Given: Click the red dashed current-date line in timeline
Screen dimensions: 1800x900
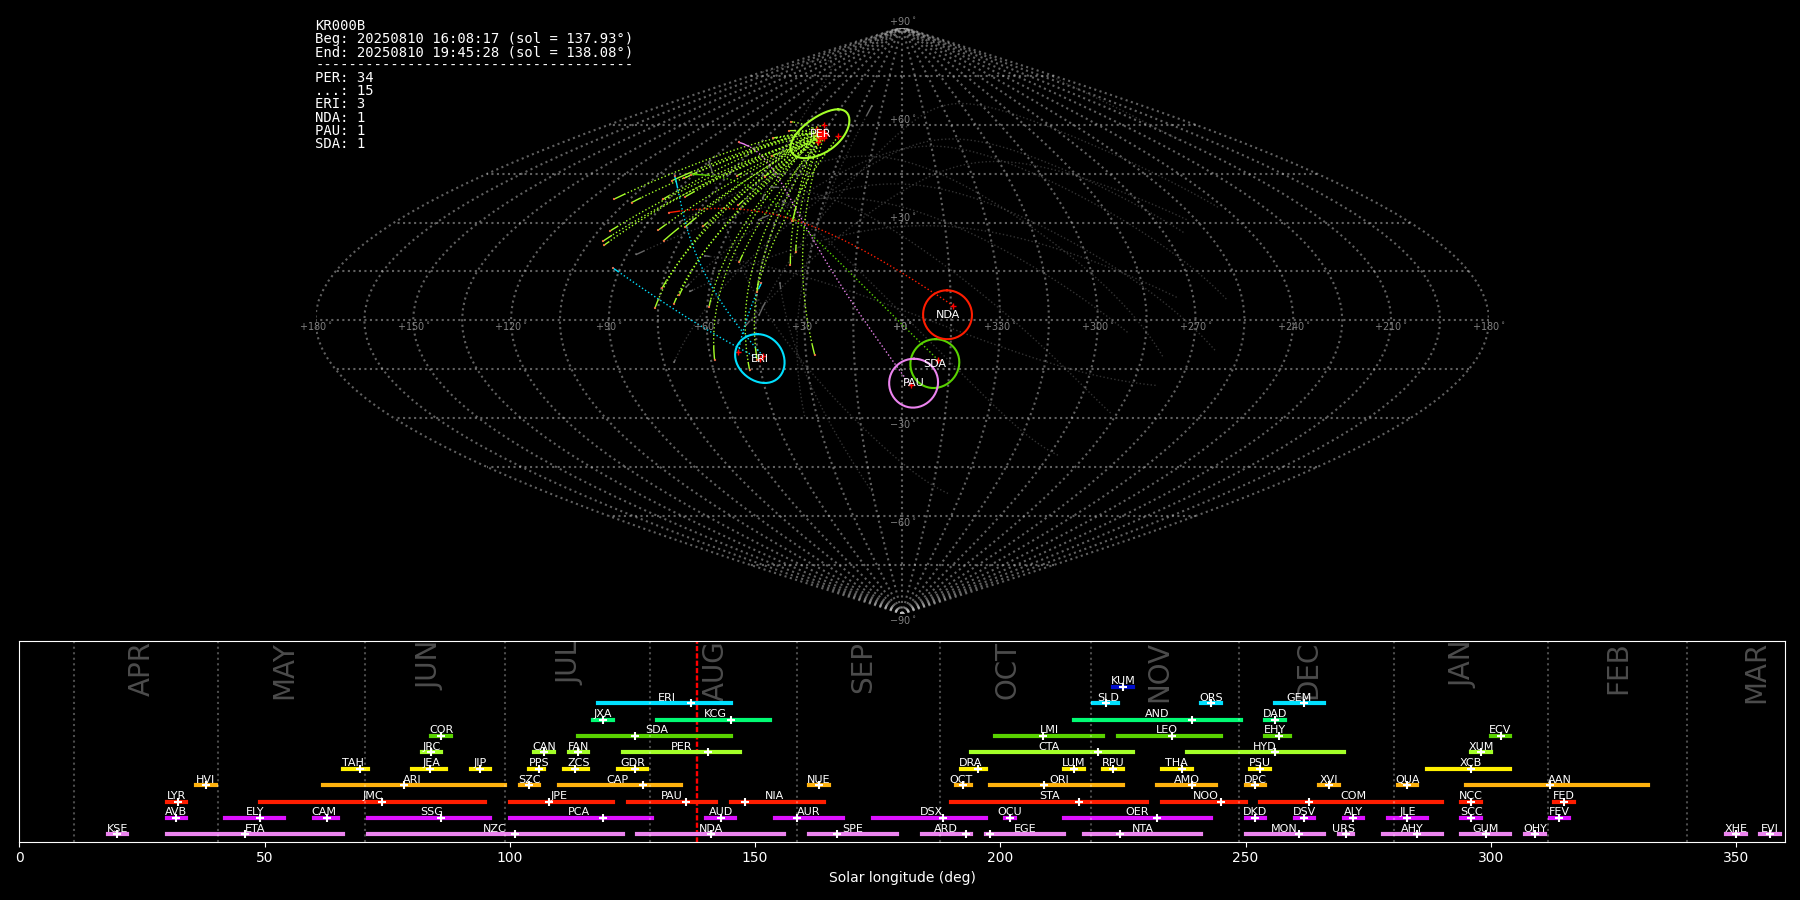Looking at the screenshot, I should [x=697, y=741].
